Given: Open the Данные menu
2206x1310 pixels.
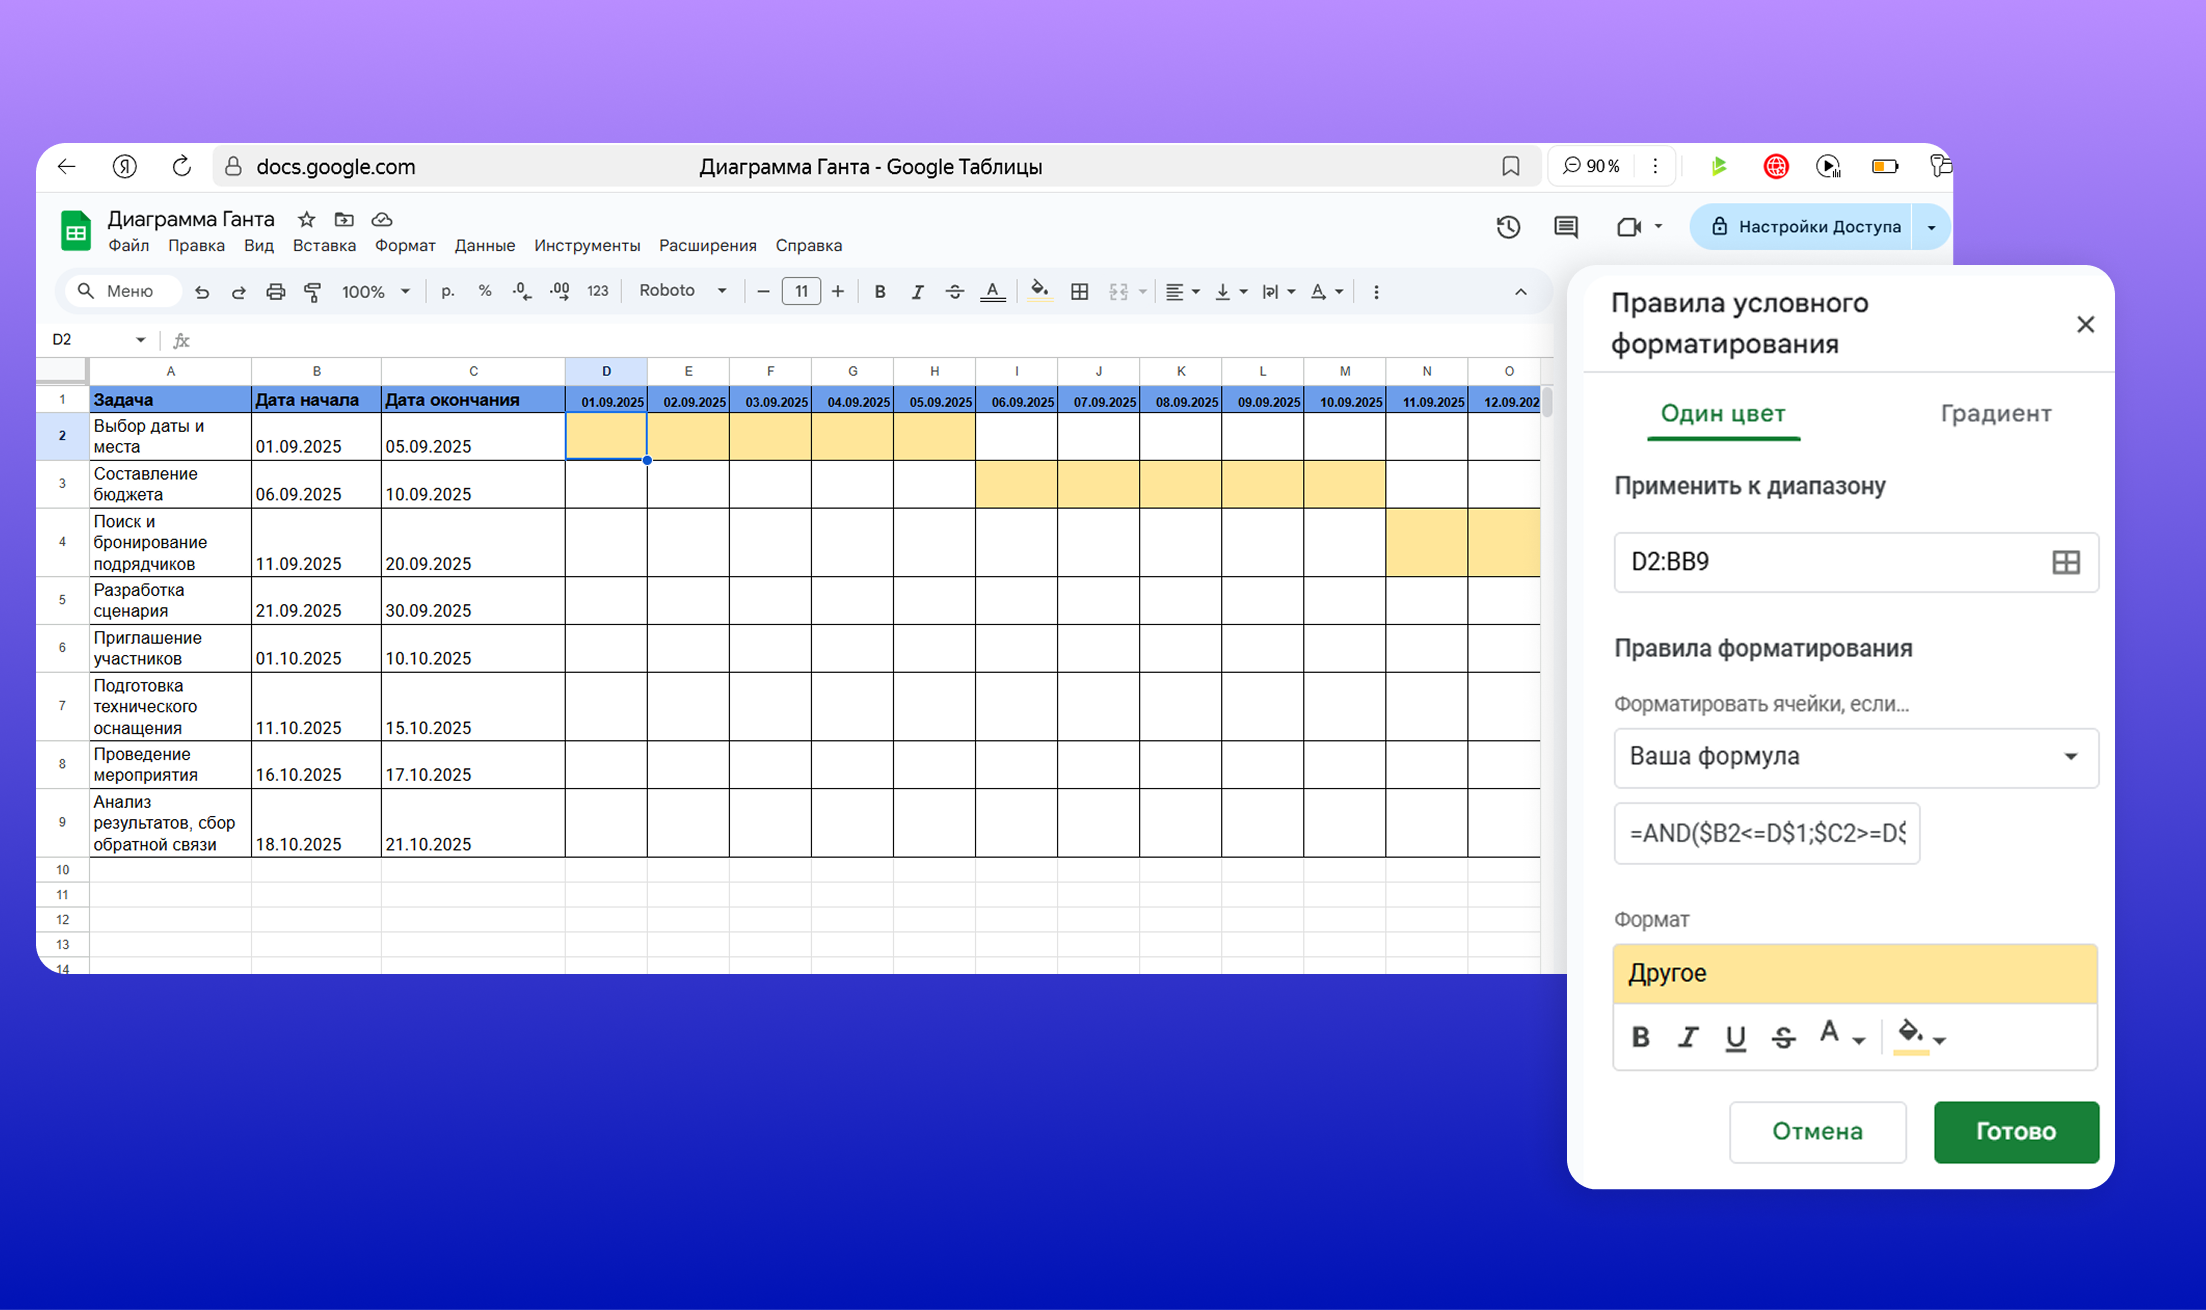Looking at the screenshot, I should pos(484,245).
